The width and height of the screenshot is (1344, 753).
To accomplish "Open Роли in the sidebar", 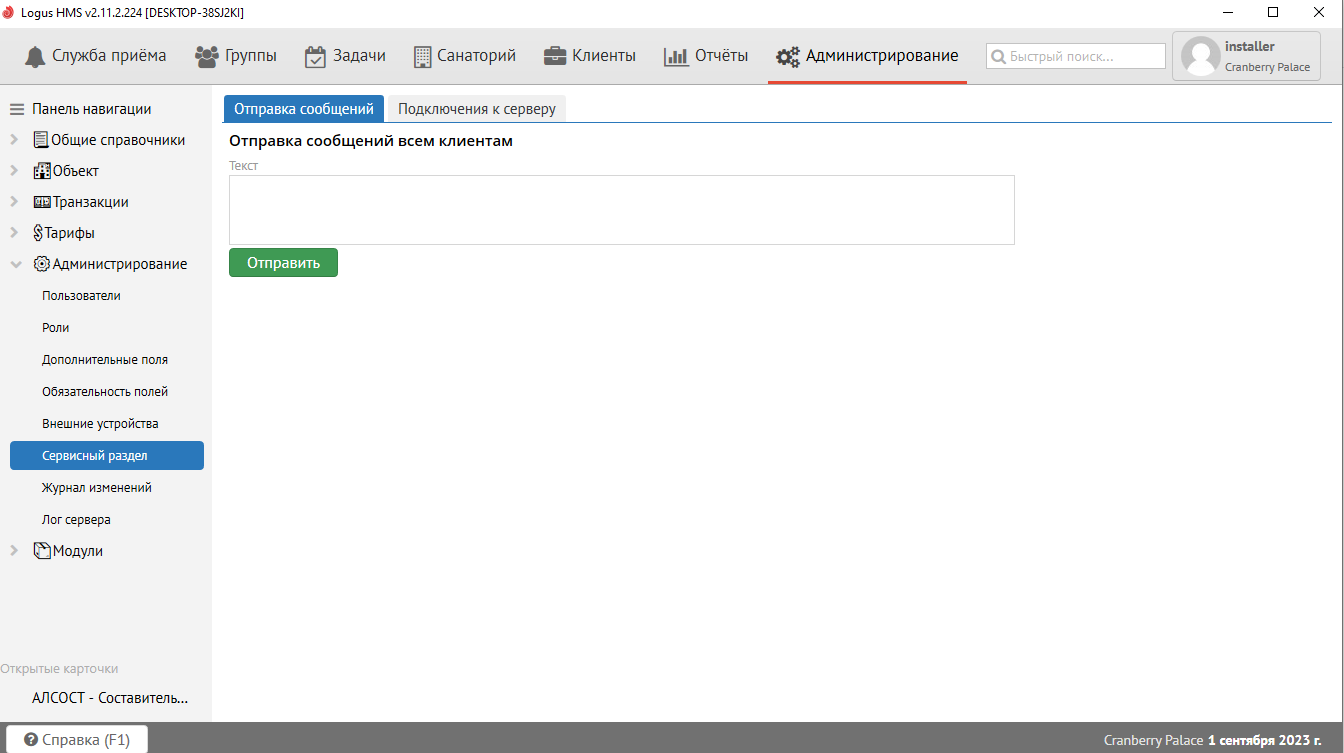I will (55, 328).
